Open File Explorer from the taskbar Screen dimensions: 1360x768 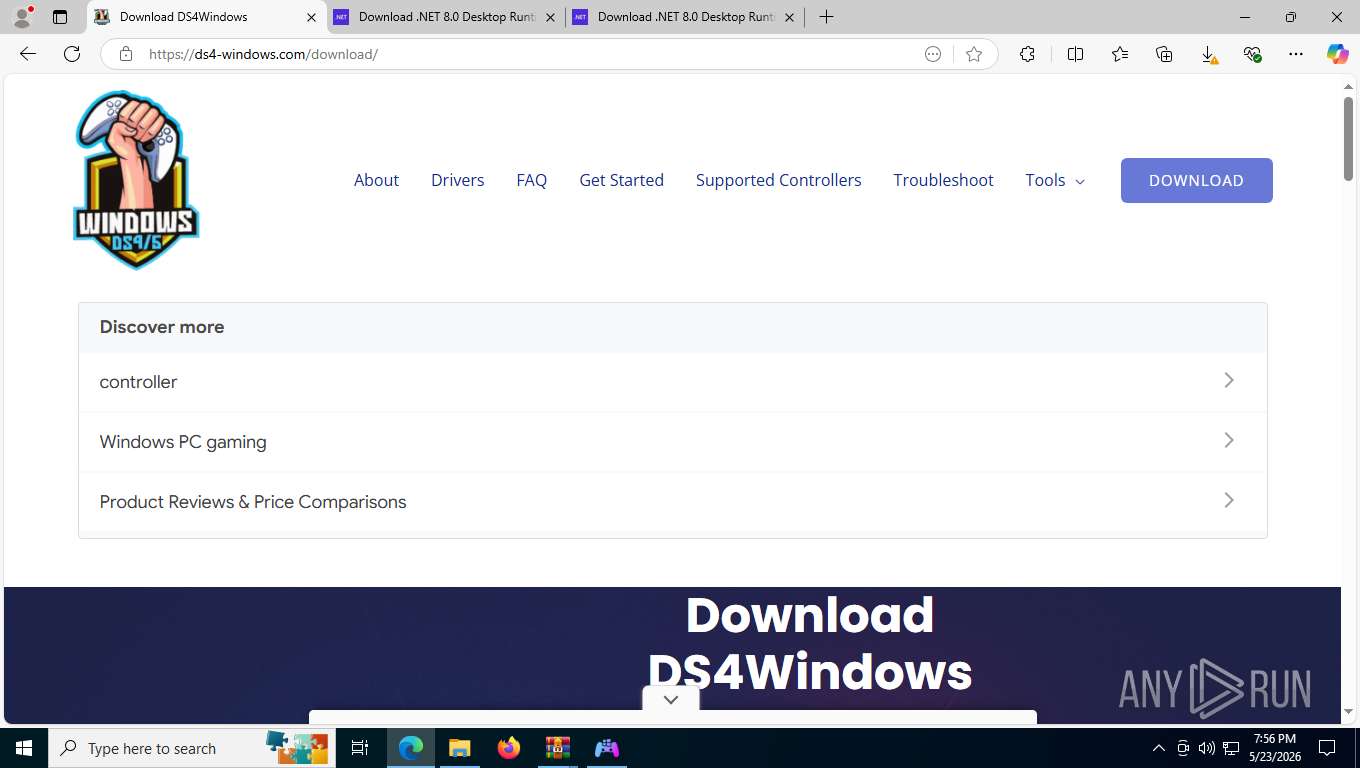pyautogui.click(x=459, y=748)
